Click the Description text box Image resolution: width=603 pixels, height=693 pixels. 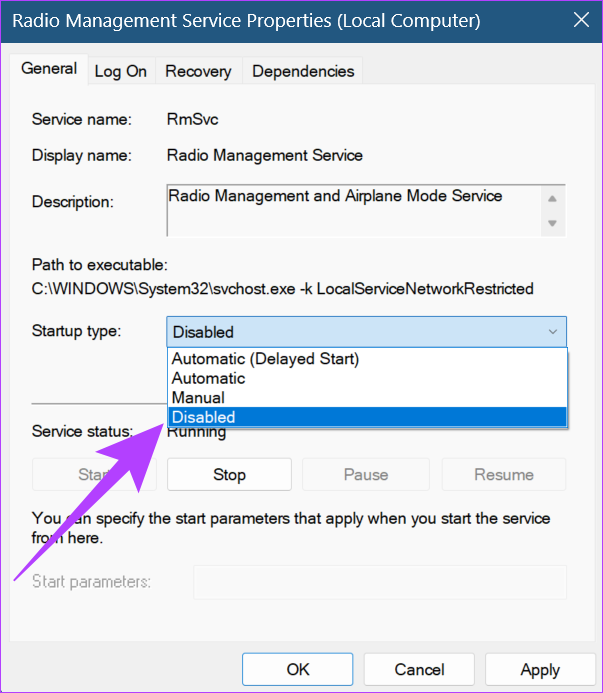click(x=354, y=211)
